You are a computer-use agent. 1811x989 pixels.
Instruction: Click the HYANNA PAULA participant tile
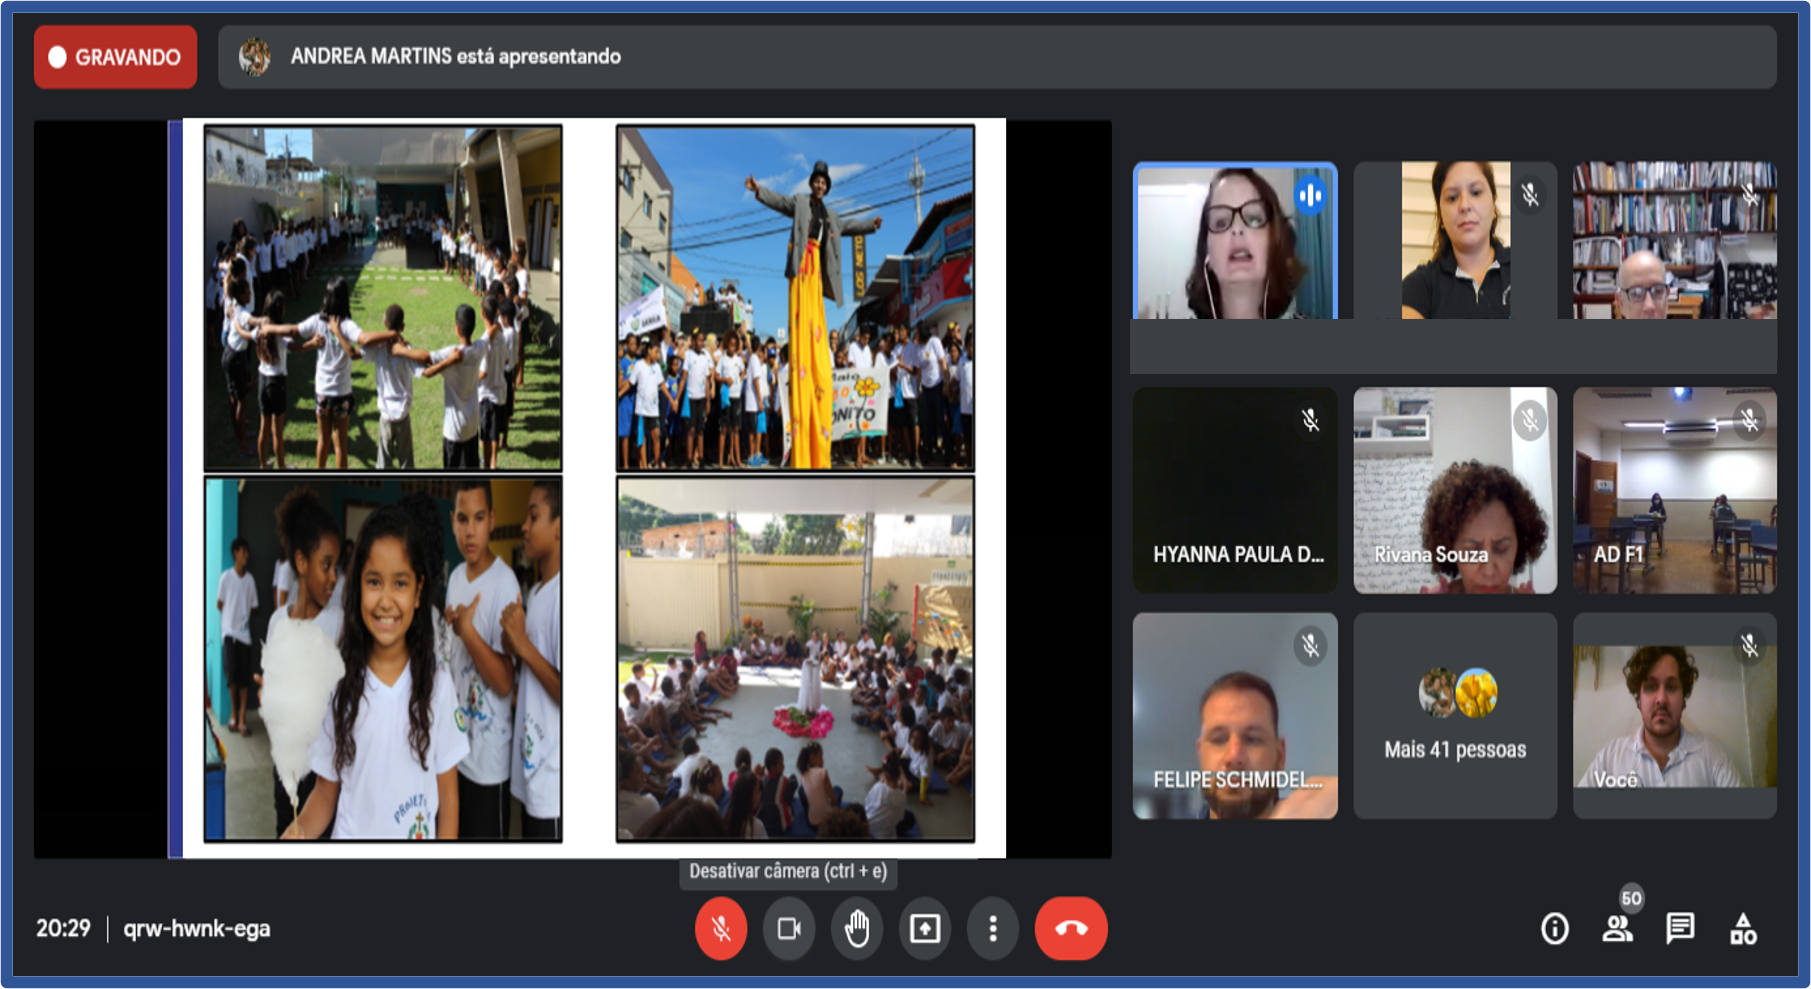pyautogui.click(x=1235, y=490)
